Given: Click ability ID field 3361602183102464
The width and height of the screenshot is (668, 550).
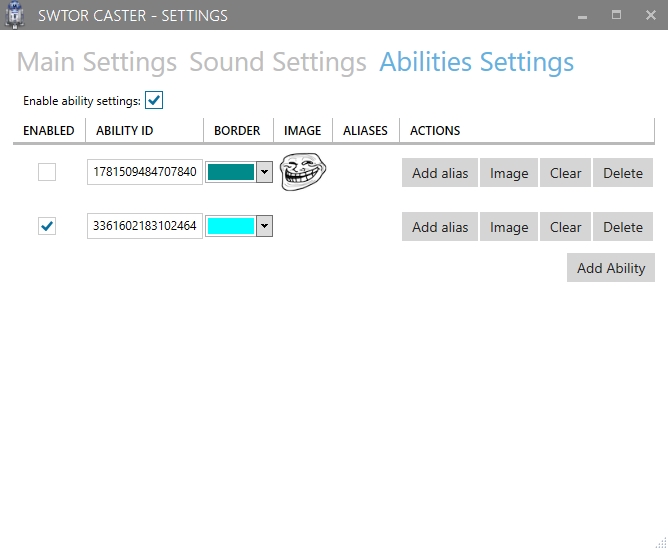Looking at the screenshot, I should pyautogui.click(x=145, y=226).
